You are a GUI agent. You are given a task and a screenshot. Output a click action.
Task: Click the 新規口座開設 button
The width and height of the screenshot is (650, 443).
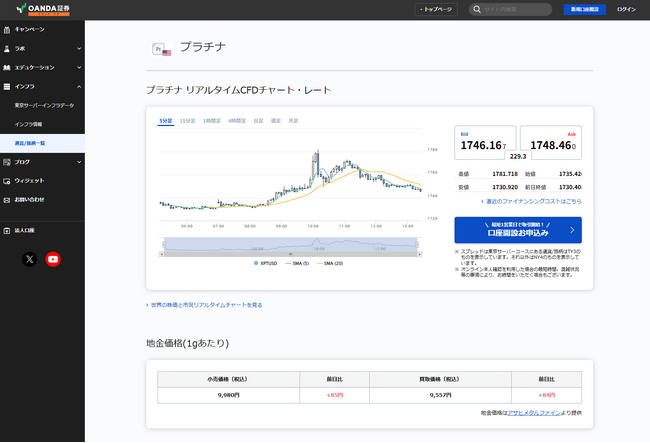tap(585, 9)
